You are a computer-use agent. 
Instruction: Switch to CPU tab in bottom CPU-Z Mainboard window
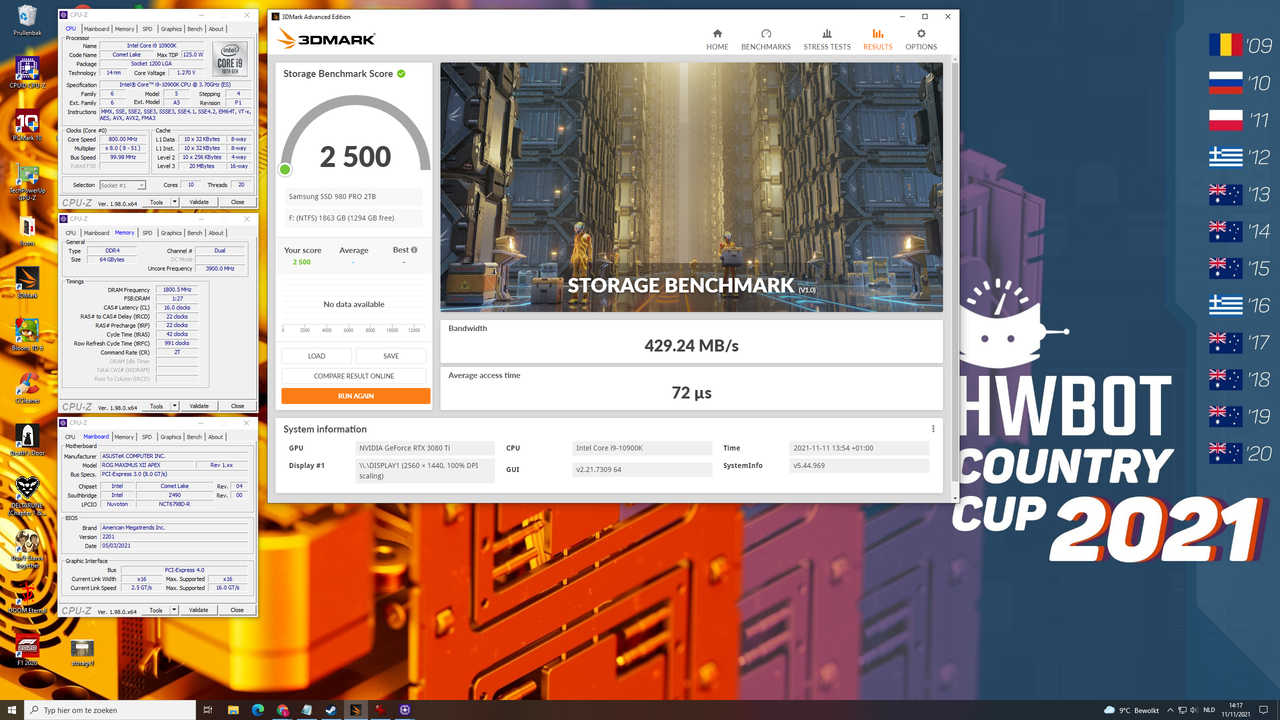coord(70,437)
